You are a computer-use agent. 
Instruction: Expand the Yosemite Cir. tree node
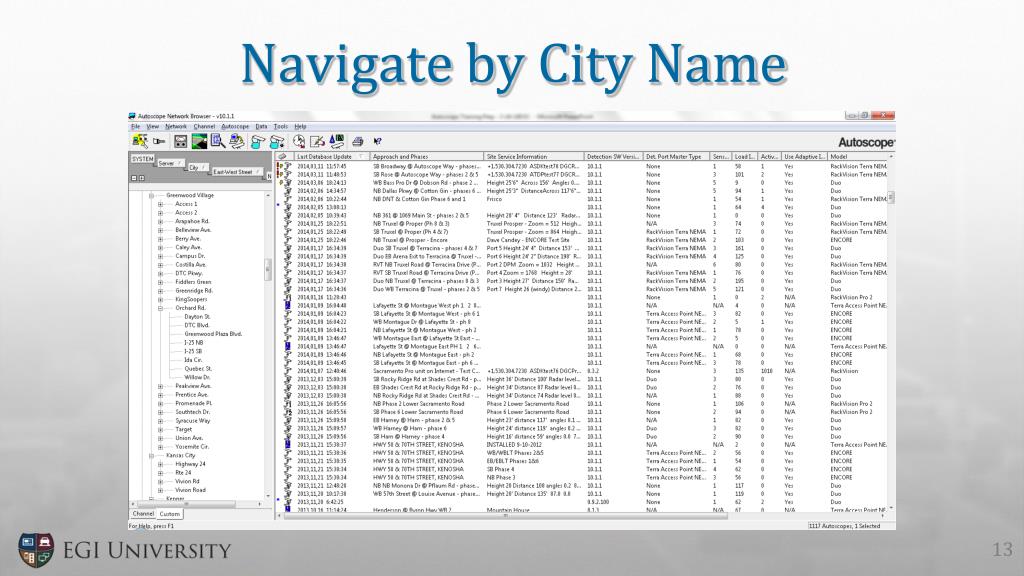[160, 447]
